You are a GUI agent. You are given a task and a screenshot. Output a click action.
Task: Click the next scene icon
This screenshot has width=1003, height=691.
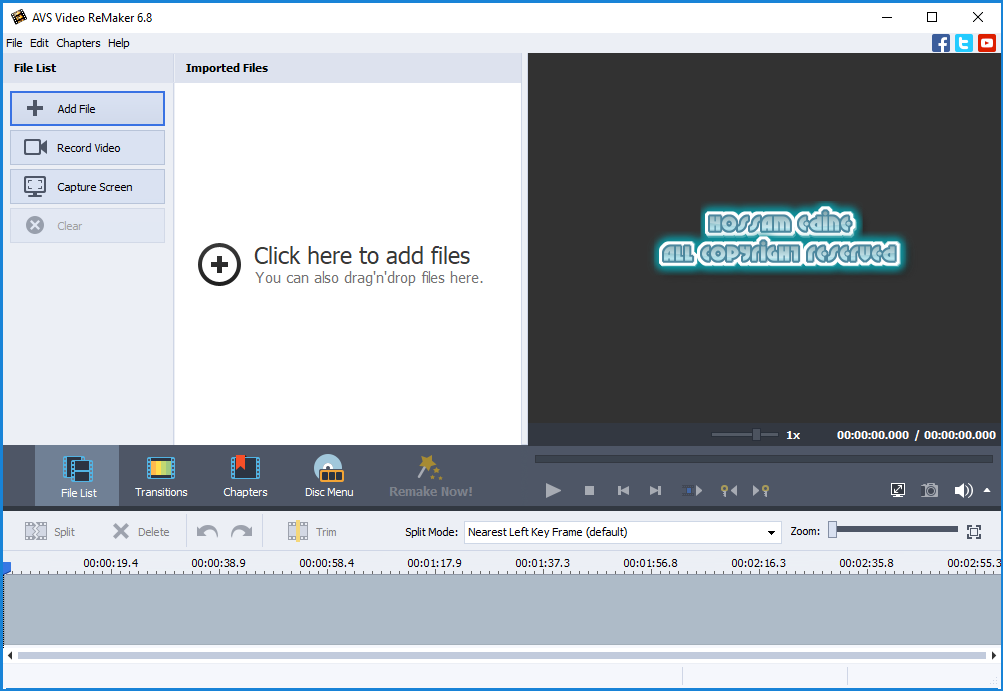692,491
